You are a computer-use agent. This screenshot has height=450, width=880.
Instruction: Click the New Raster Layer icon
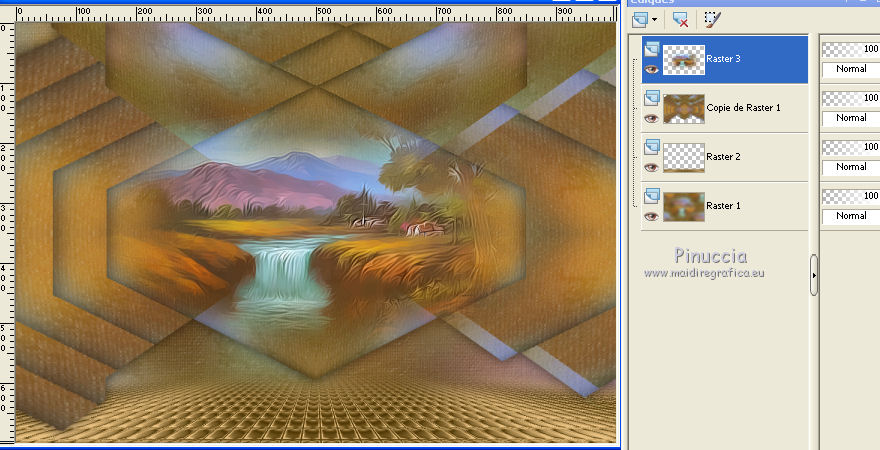(x=639, y=20)
